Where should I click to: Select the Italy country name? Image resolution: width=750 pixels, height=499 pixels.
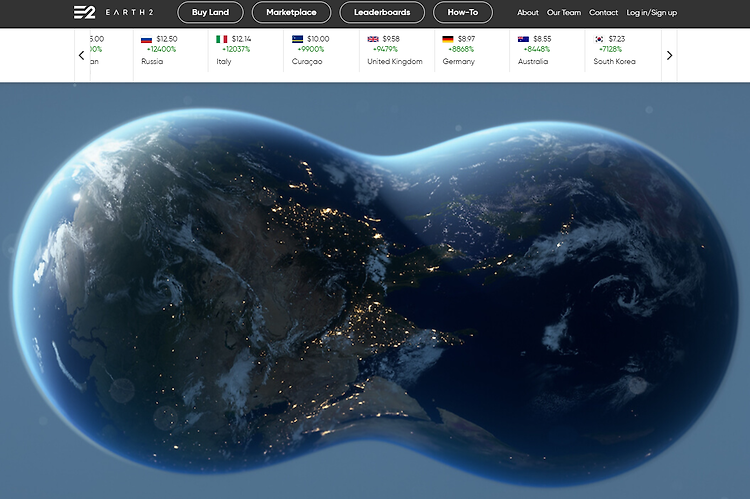pyautogui.click(x=224, y=61)
